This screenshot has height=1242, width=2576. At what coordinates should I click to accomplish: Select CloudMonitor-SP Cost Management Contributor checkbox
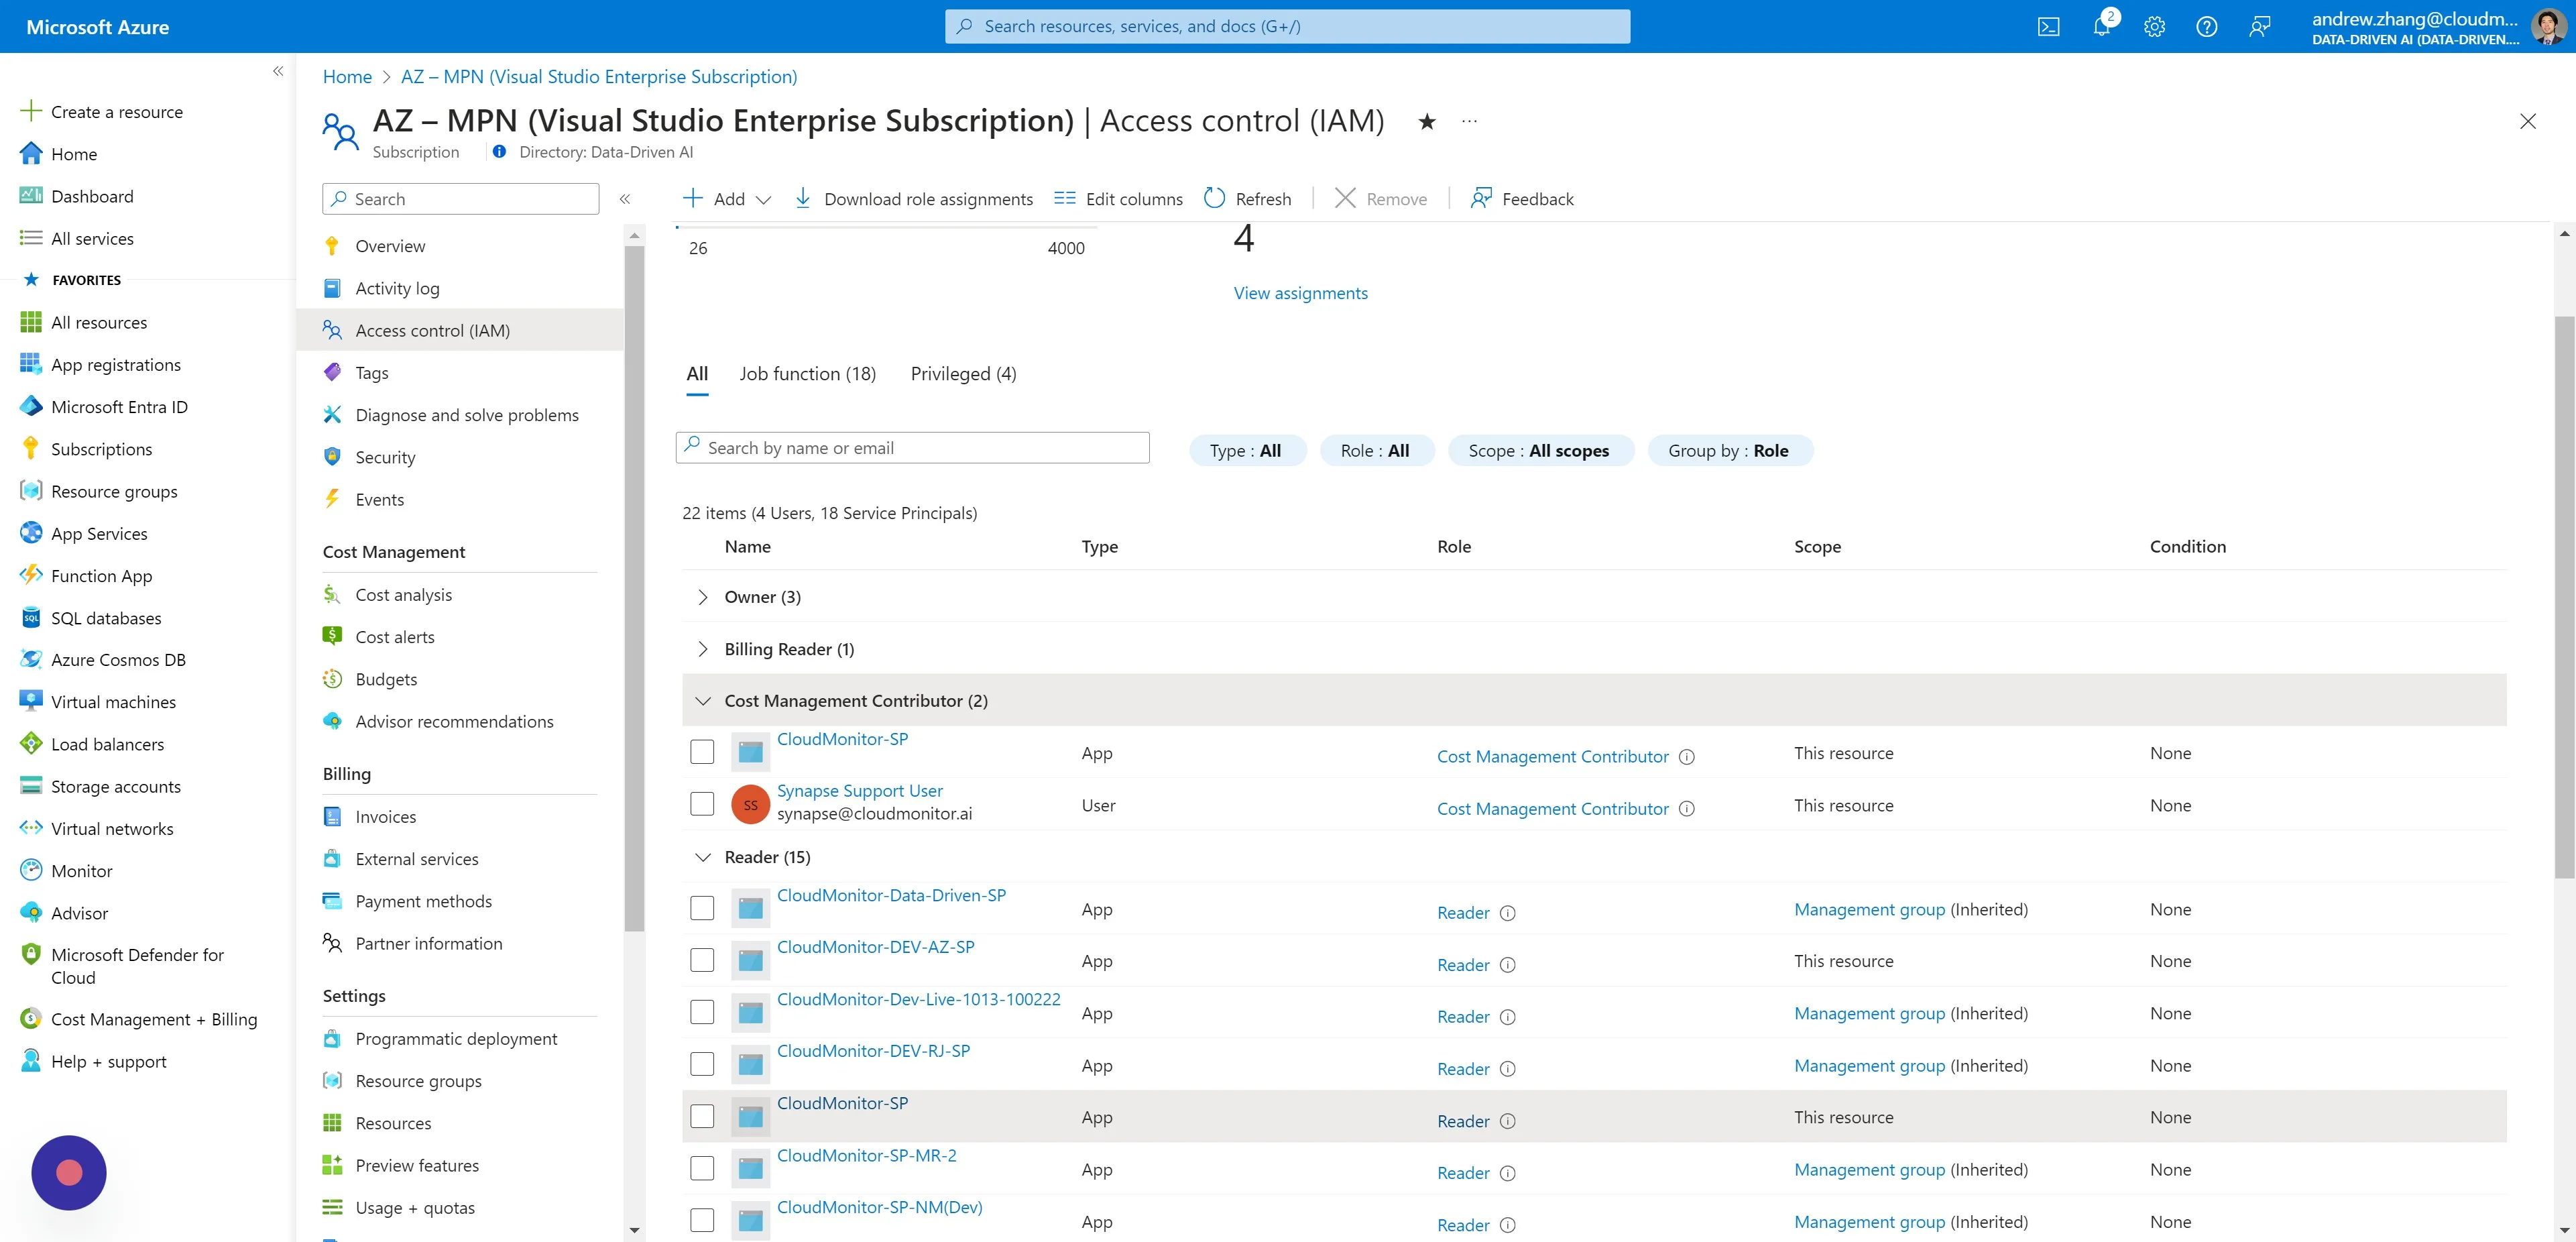tap(702, 752)
